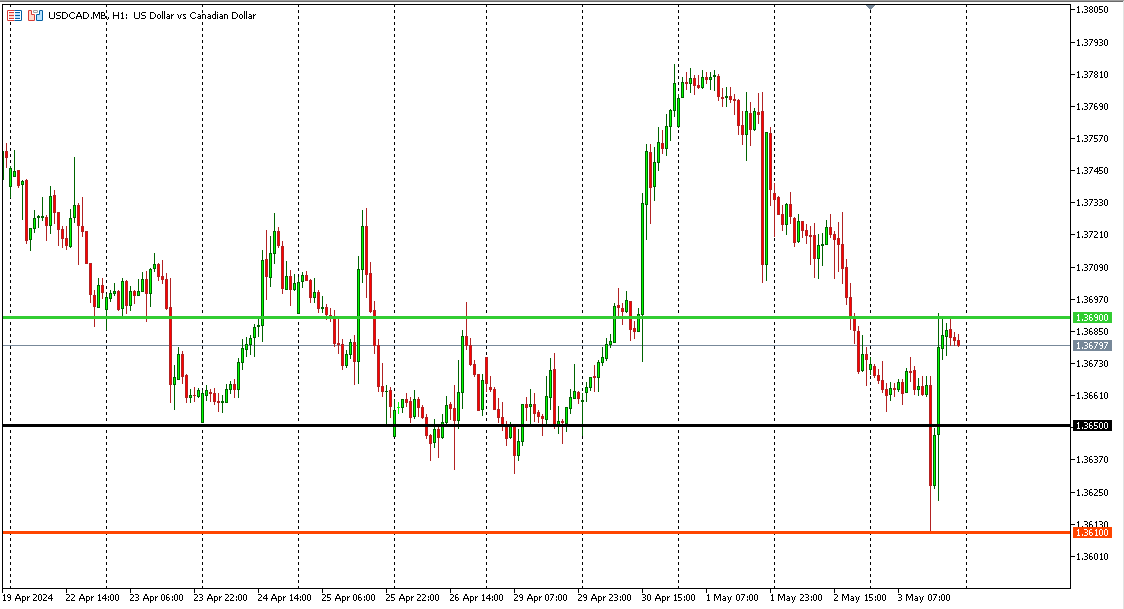
Task: Click the black 1.36500 price label
Action: [1092, 426]
